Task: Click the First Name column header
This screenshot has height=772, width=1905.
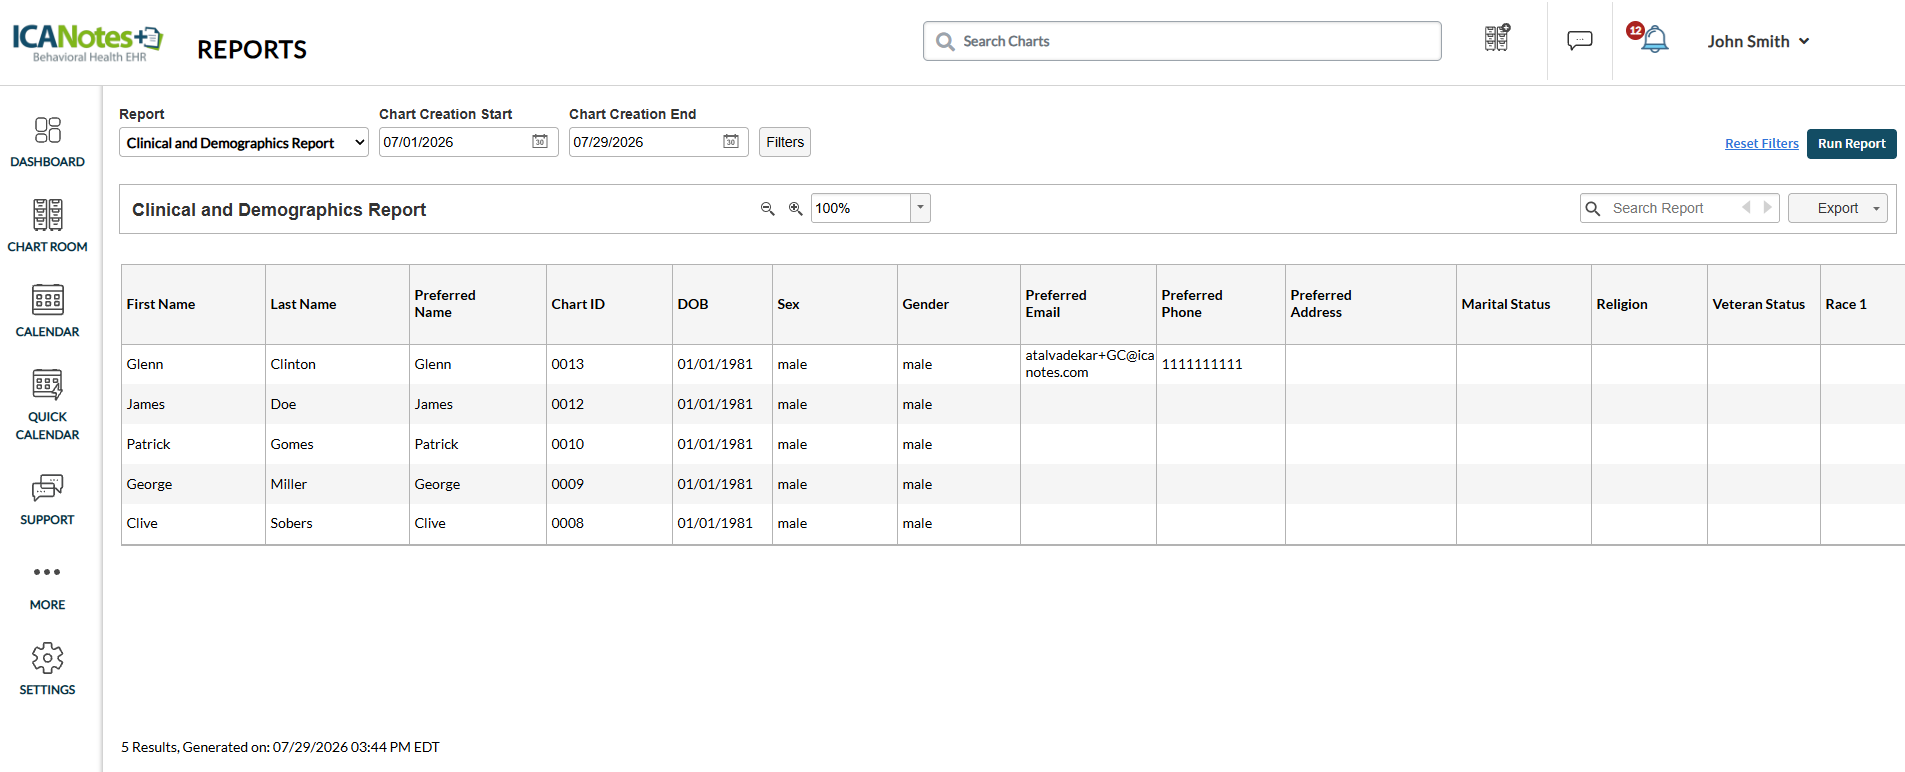Action: coord(193,304)
